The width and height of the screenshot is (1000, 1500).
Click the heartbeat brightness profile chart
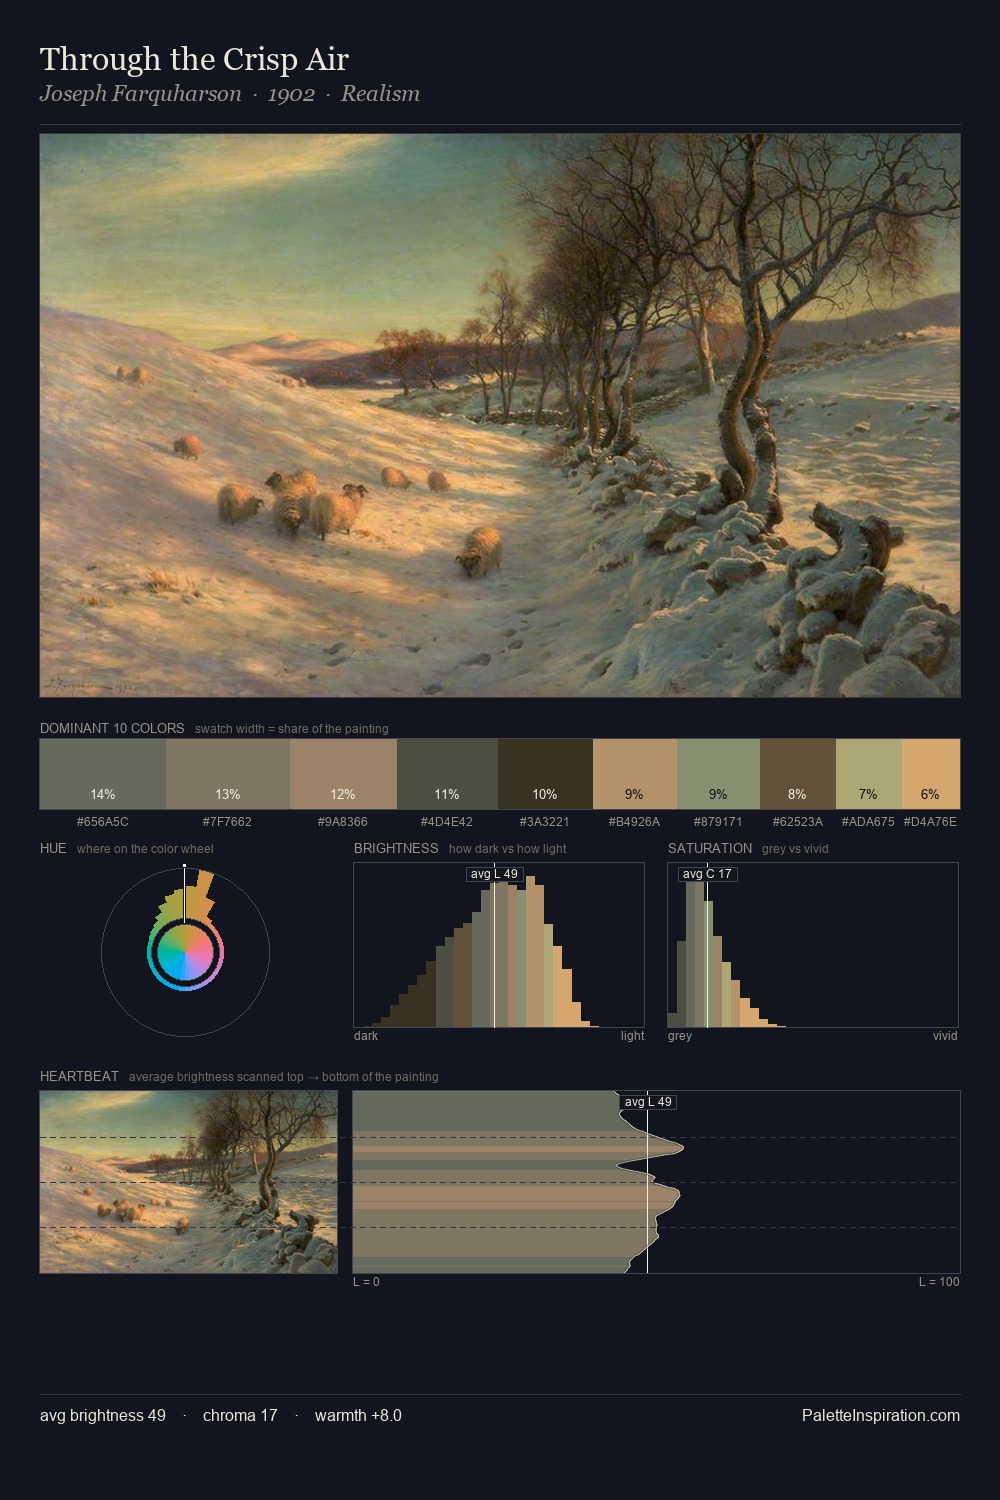tap(656, 1182)
